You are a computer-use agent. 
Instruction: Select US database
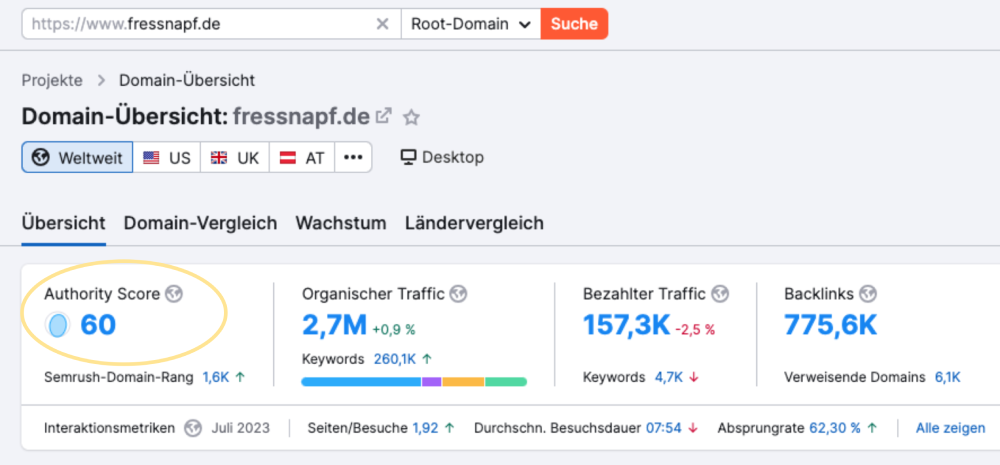pos(166,158)
